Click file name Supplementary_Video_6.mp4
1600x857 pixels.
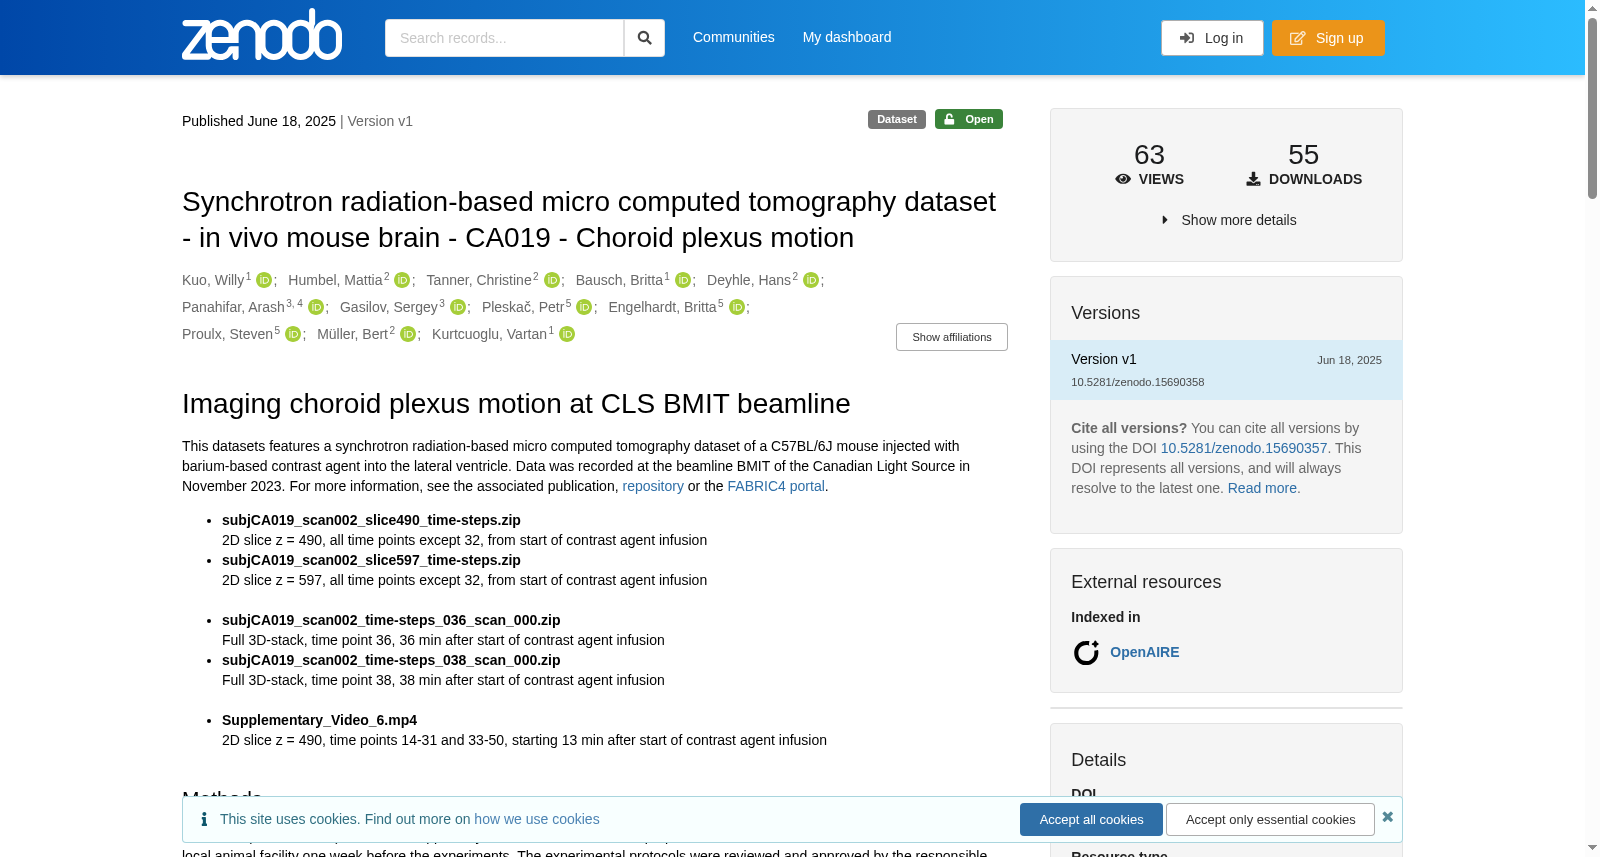coord(319,720)
